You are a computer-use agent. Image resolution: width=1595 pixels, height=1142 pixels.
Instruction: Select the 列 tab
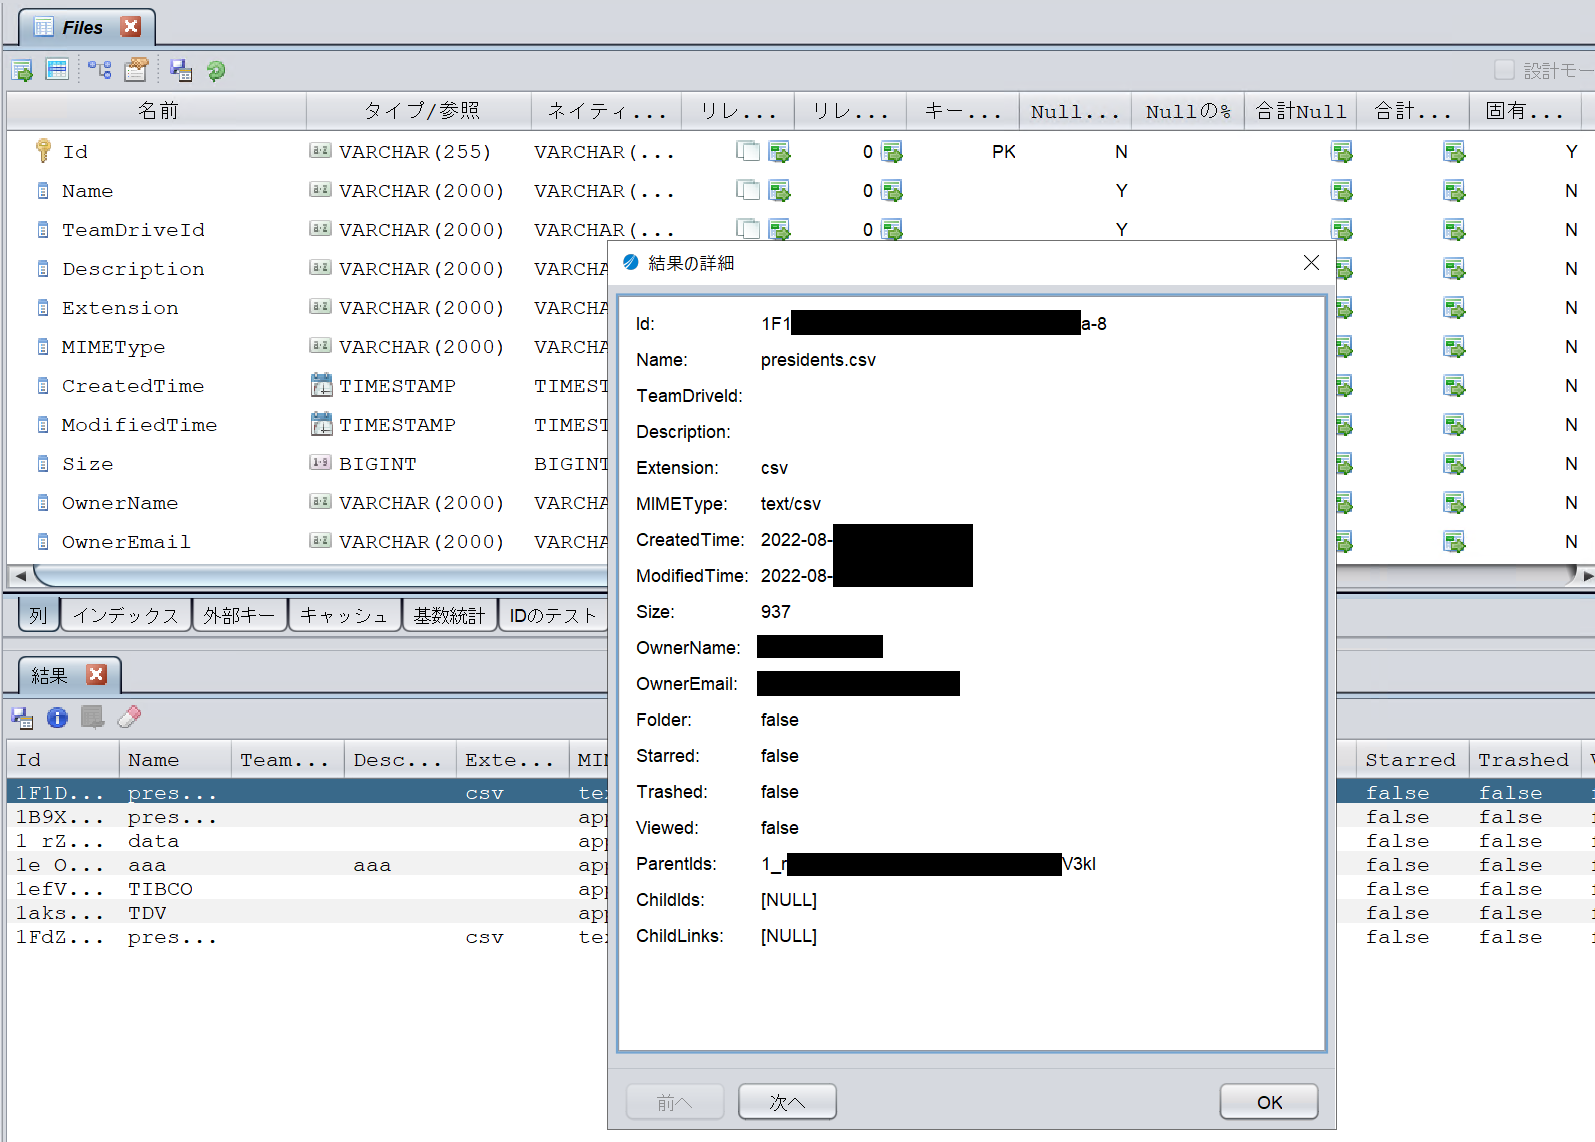coord(38,615)
